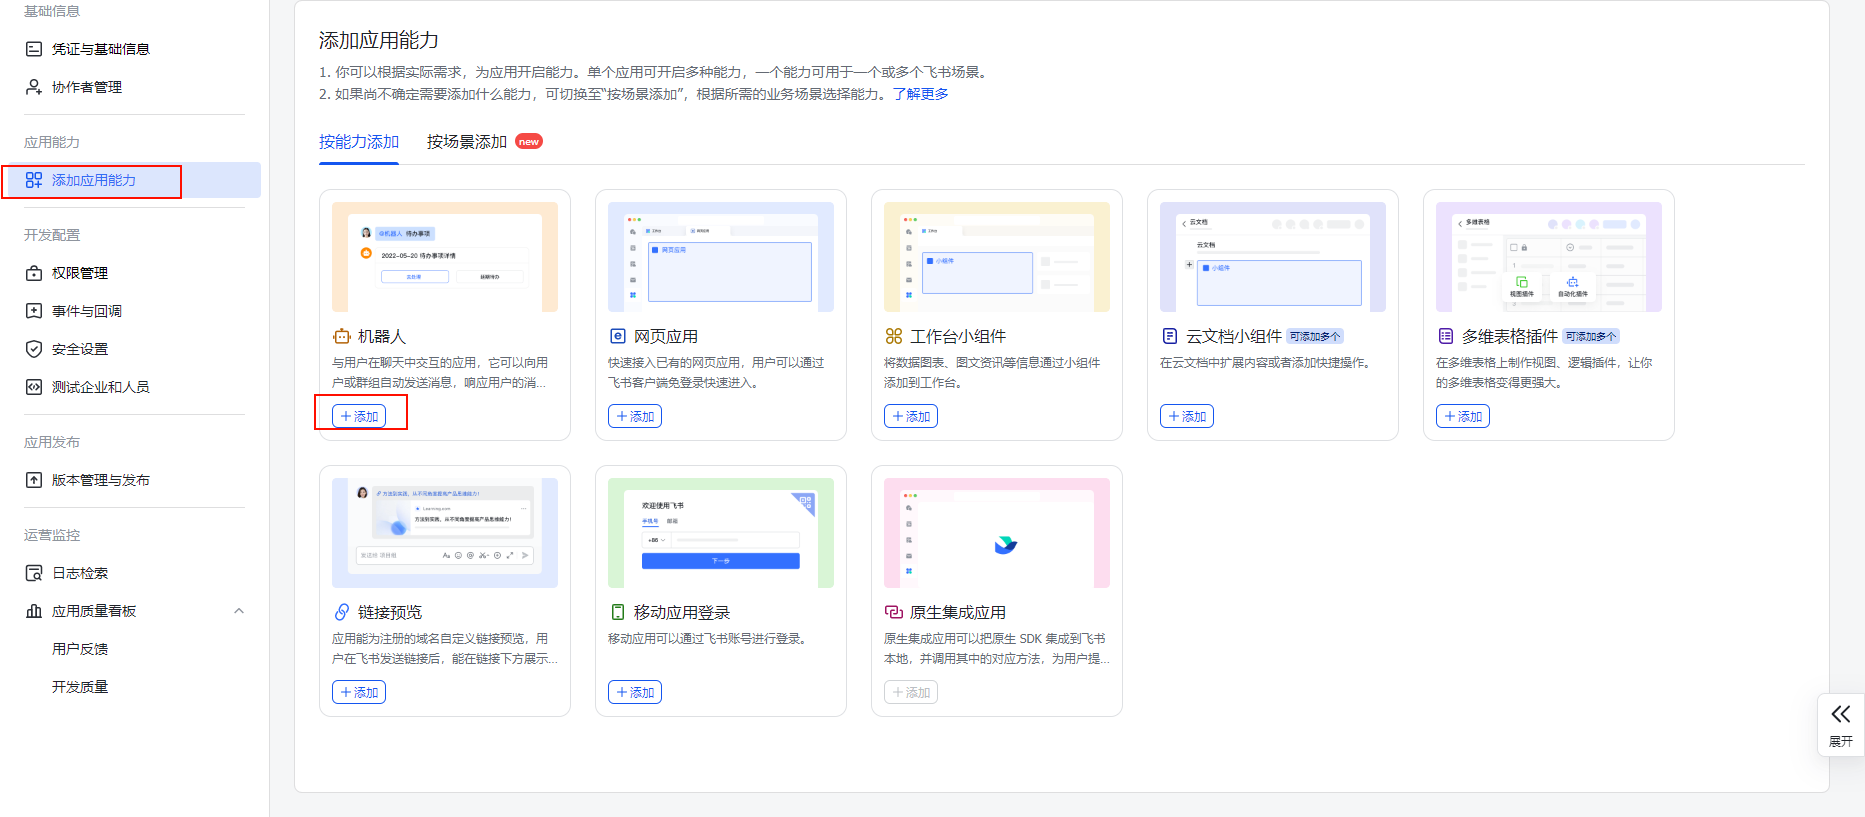
Task: Add the 多维表格插件 capability
Action: (1463, 416)
